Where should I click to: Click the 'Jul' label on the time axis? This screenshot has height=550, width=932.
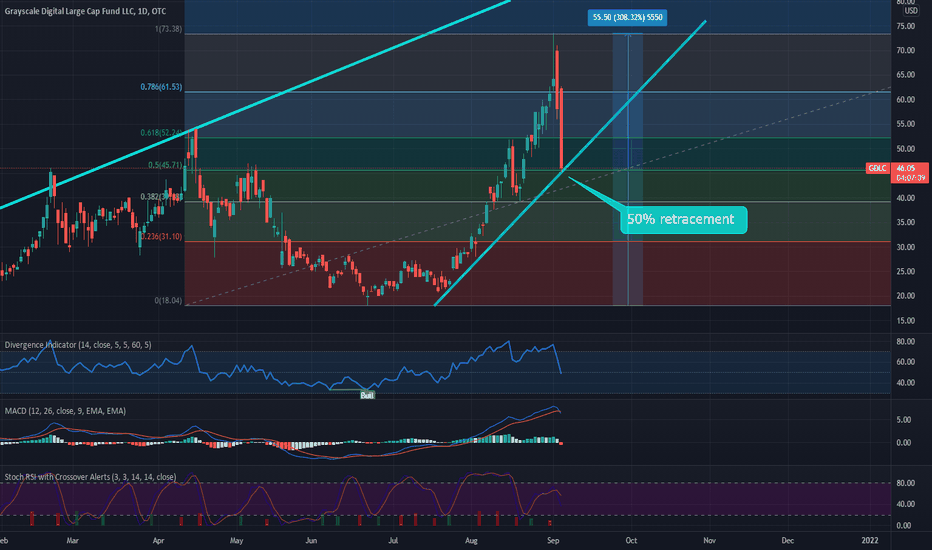click(x=393, y=540)
